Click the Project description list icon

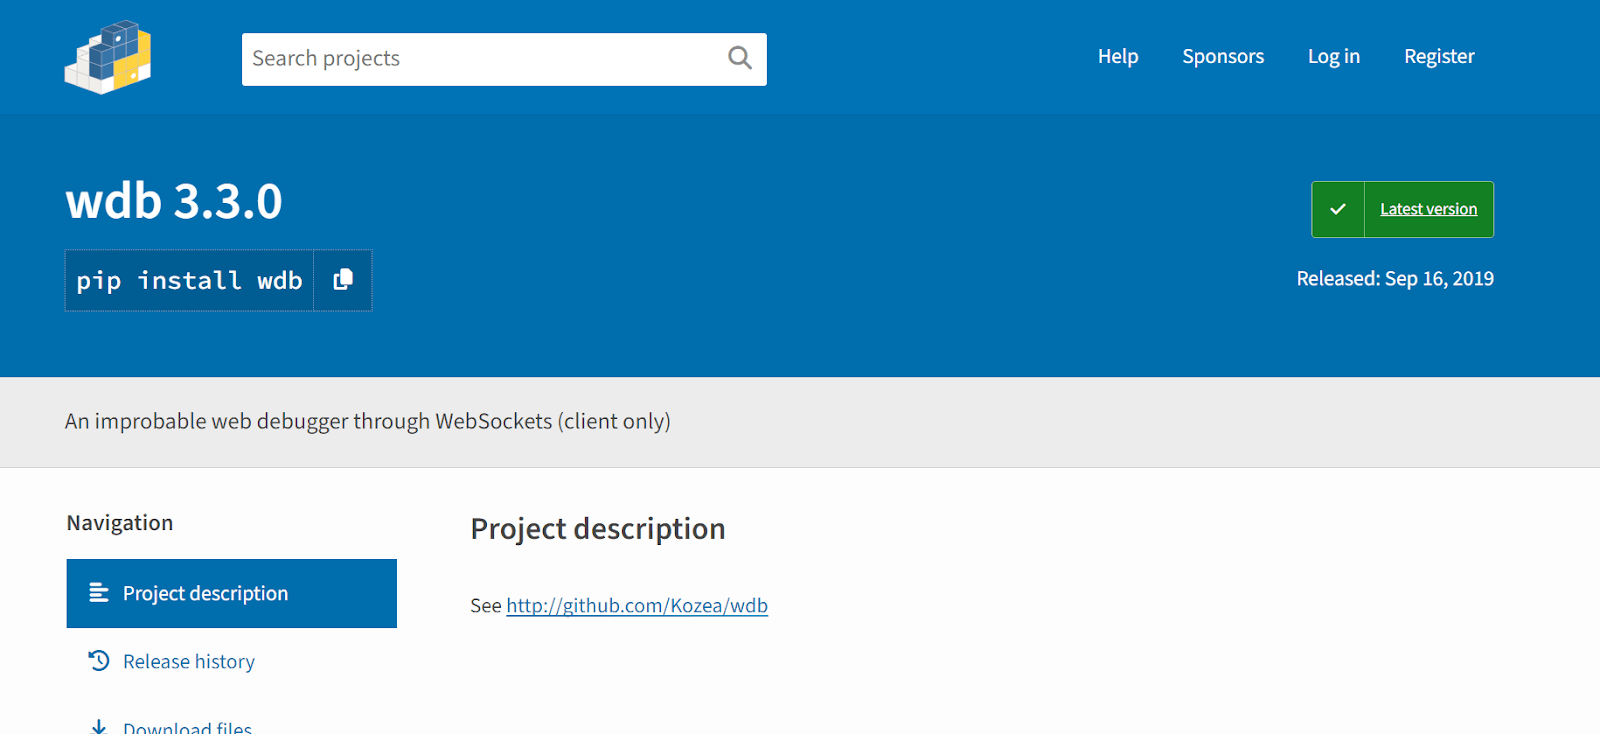[x=99, y=593]
